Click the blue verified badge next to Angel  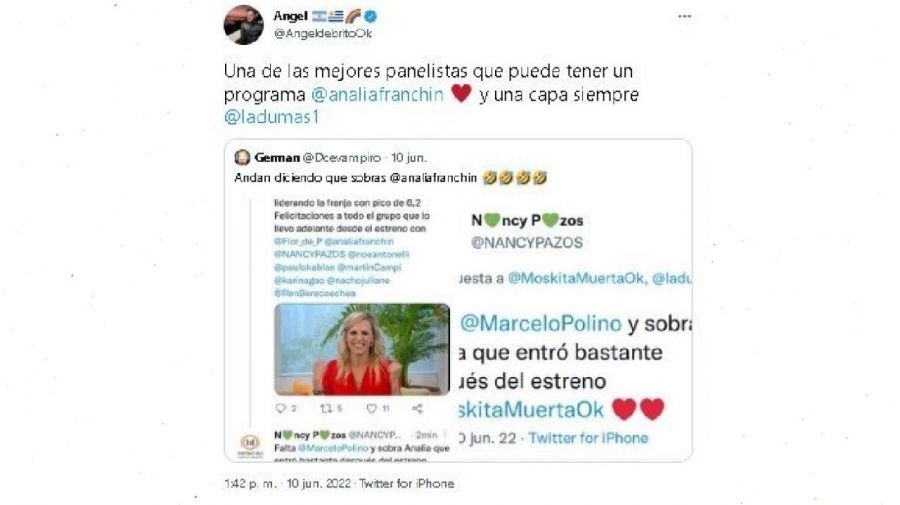pos(370,17)
